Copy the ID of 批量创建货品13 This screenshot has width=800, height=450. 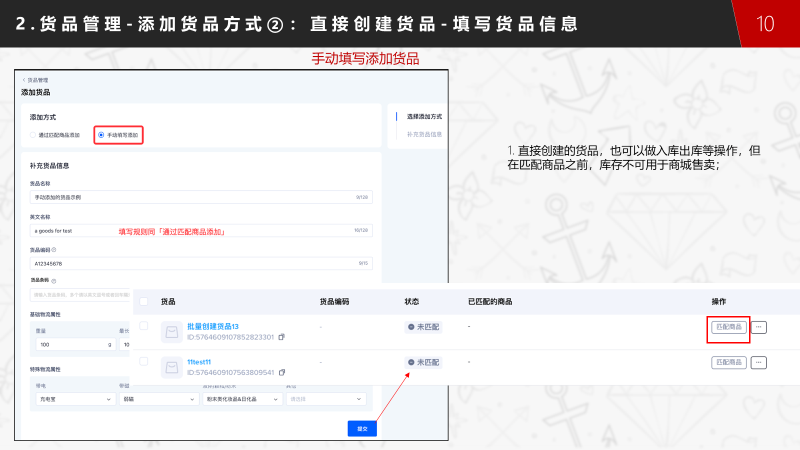point(281,337)
